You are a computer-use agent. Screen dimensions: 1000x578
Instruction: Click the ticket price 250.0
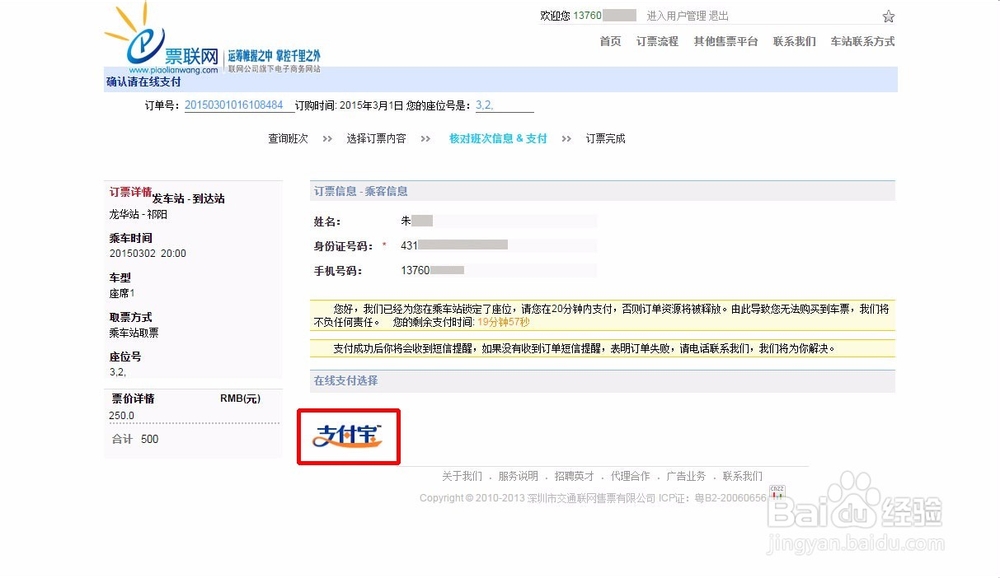[122, 416]
